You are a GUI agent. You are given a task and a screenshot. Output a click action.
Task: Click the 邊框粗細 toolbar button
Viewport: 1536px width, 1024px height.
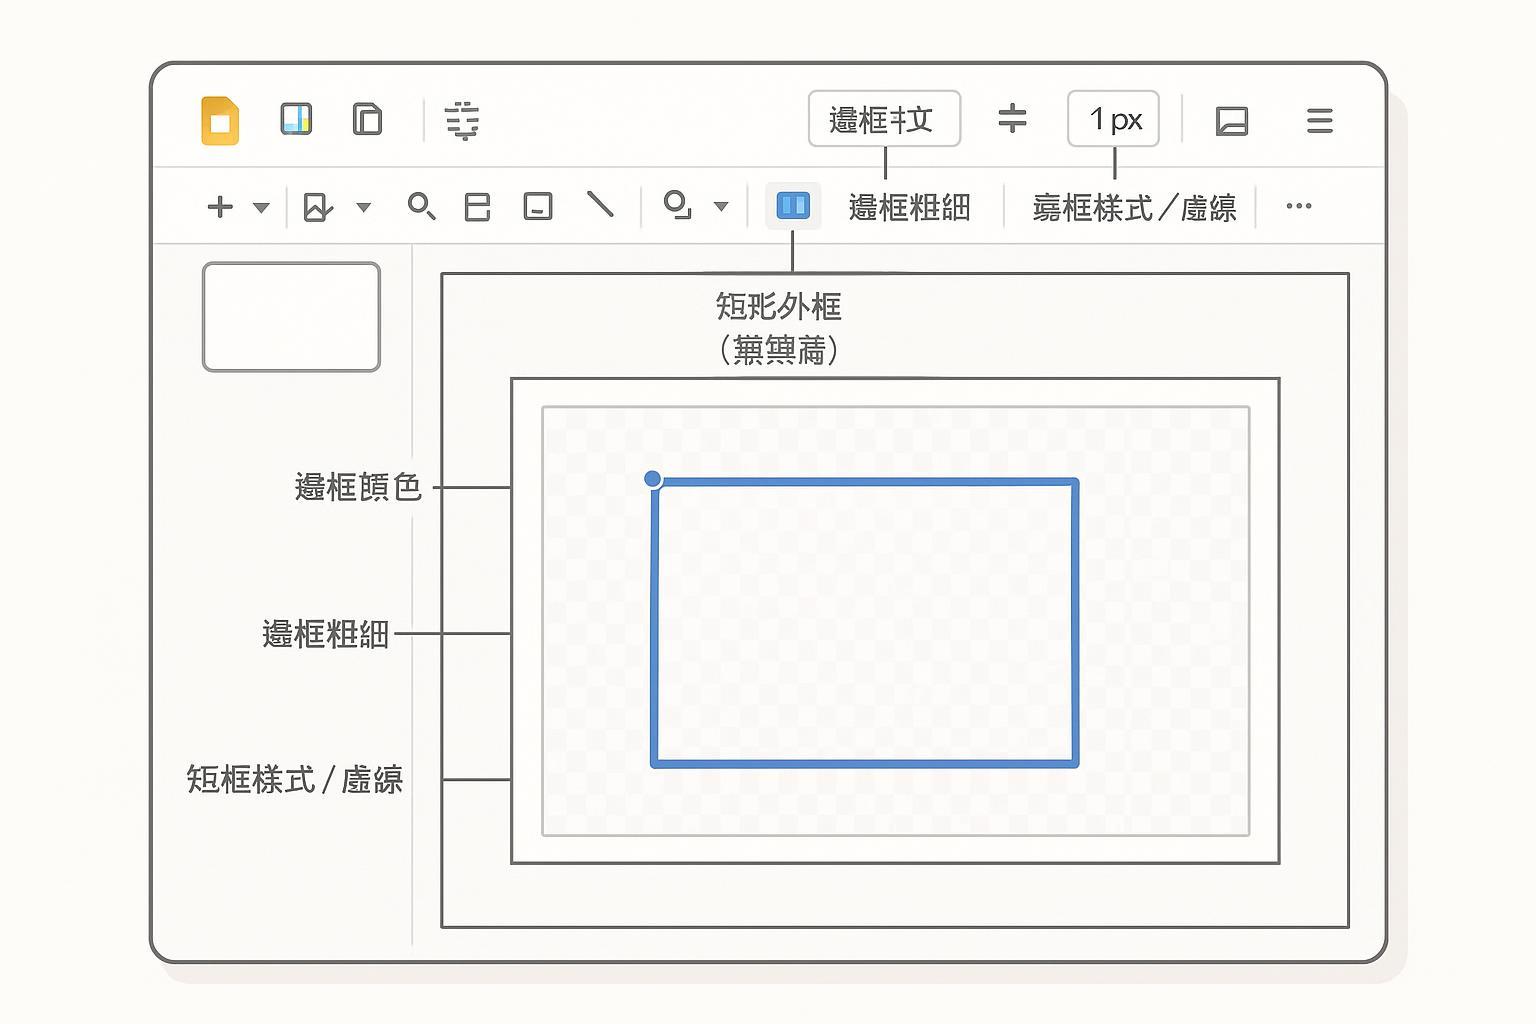(x=909, y=207)
